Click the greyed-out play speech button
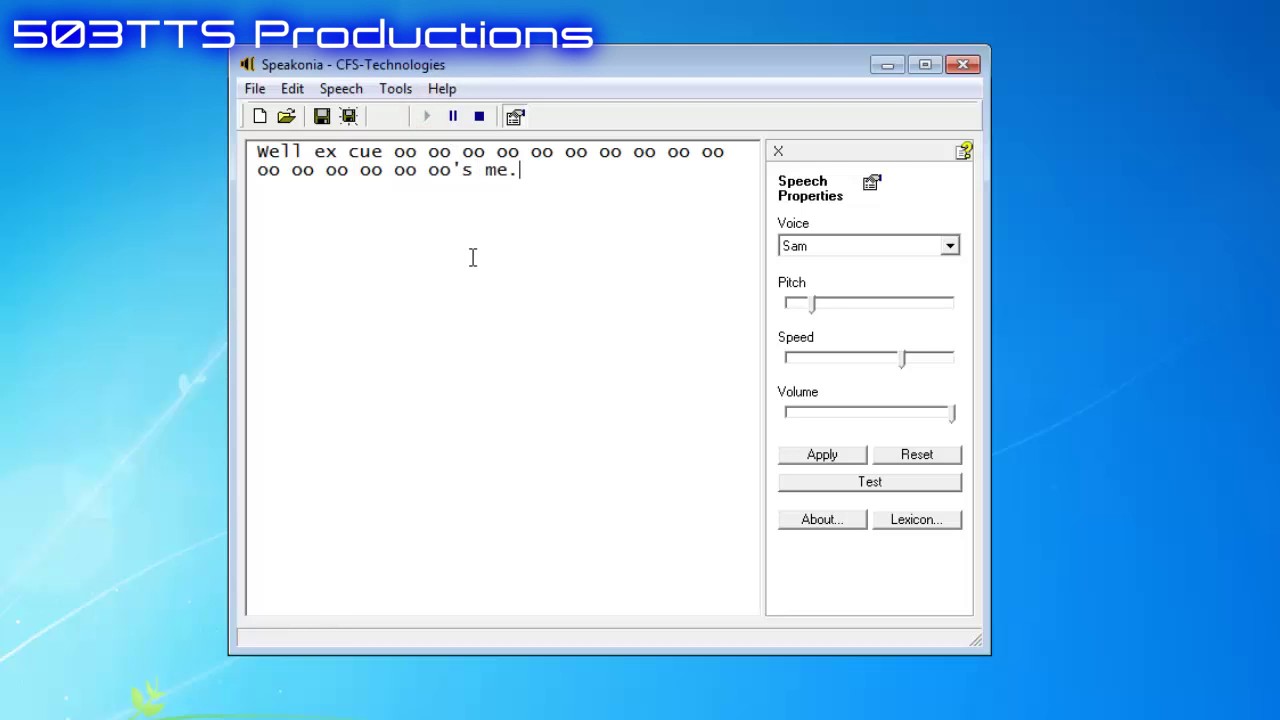This screenshot has width=1280, height=720. pos(426,116)
